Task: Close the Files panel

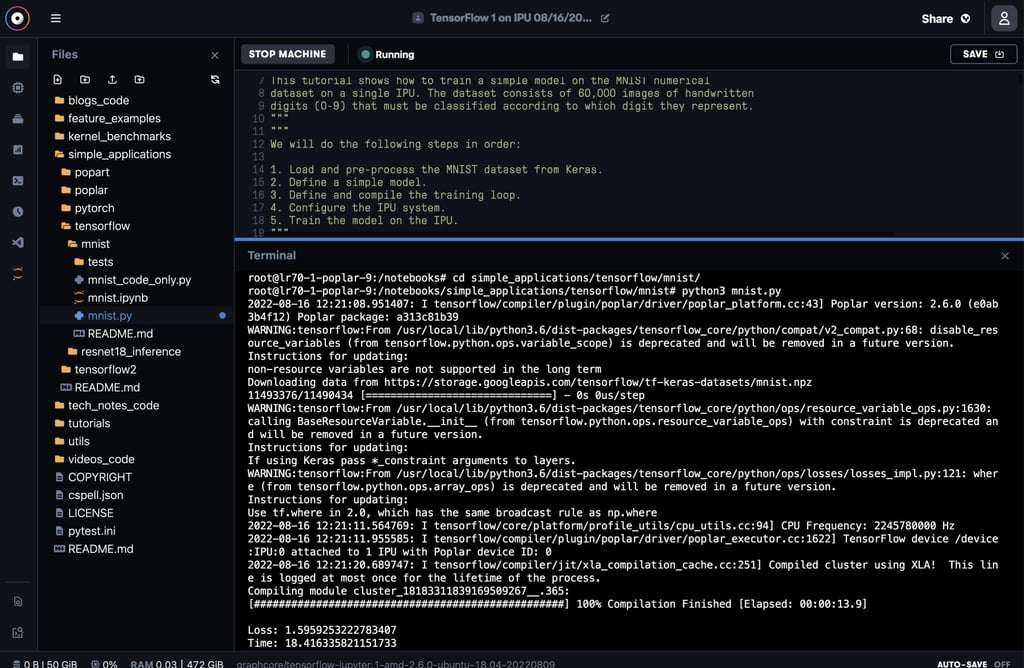Action: click(215, 56)
